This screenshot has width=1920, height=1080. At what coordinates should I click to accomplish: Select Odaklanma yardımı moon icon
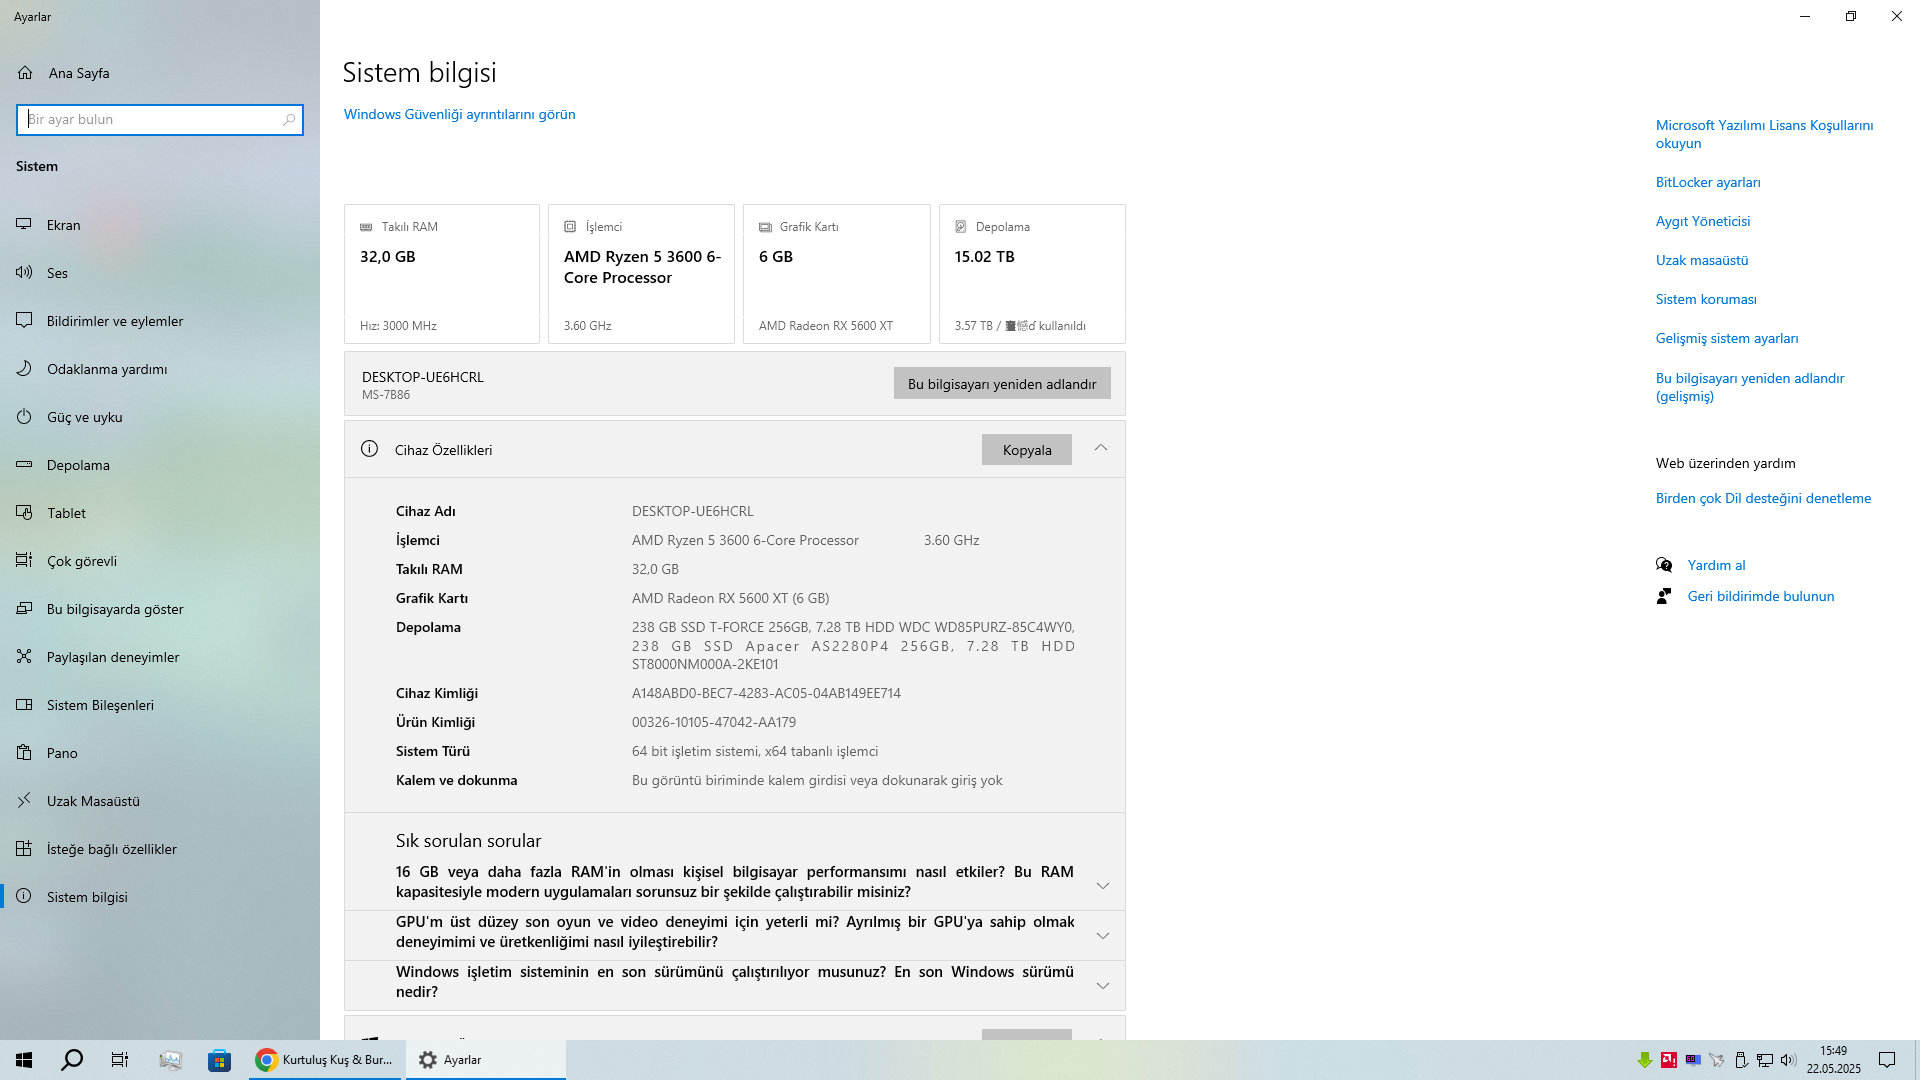point(24,369)
